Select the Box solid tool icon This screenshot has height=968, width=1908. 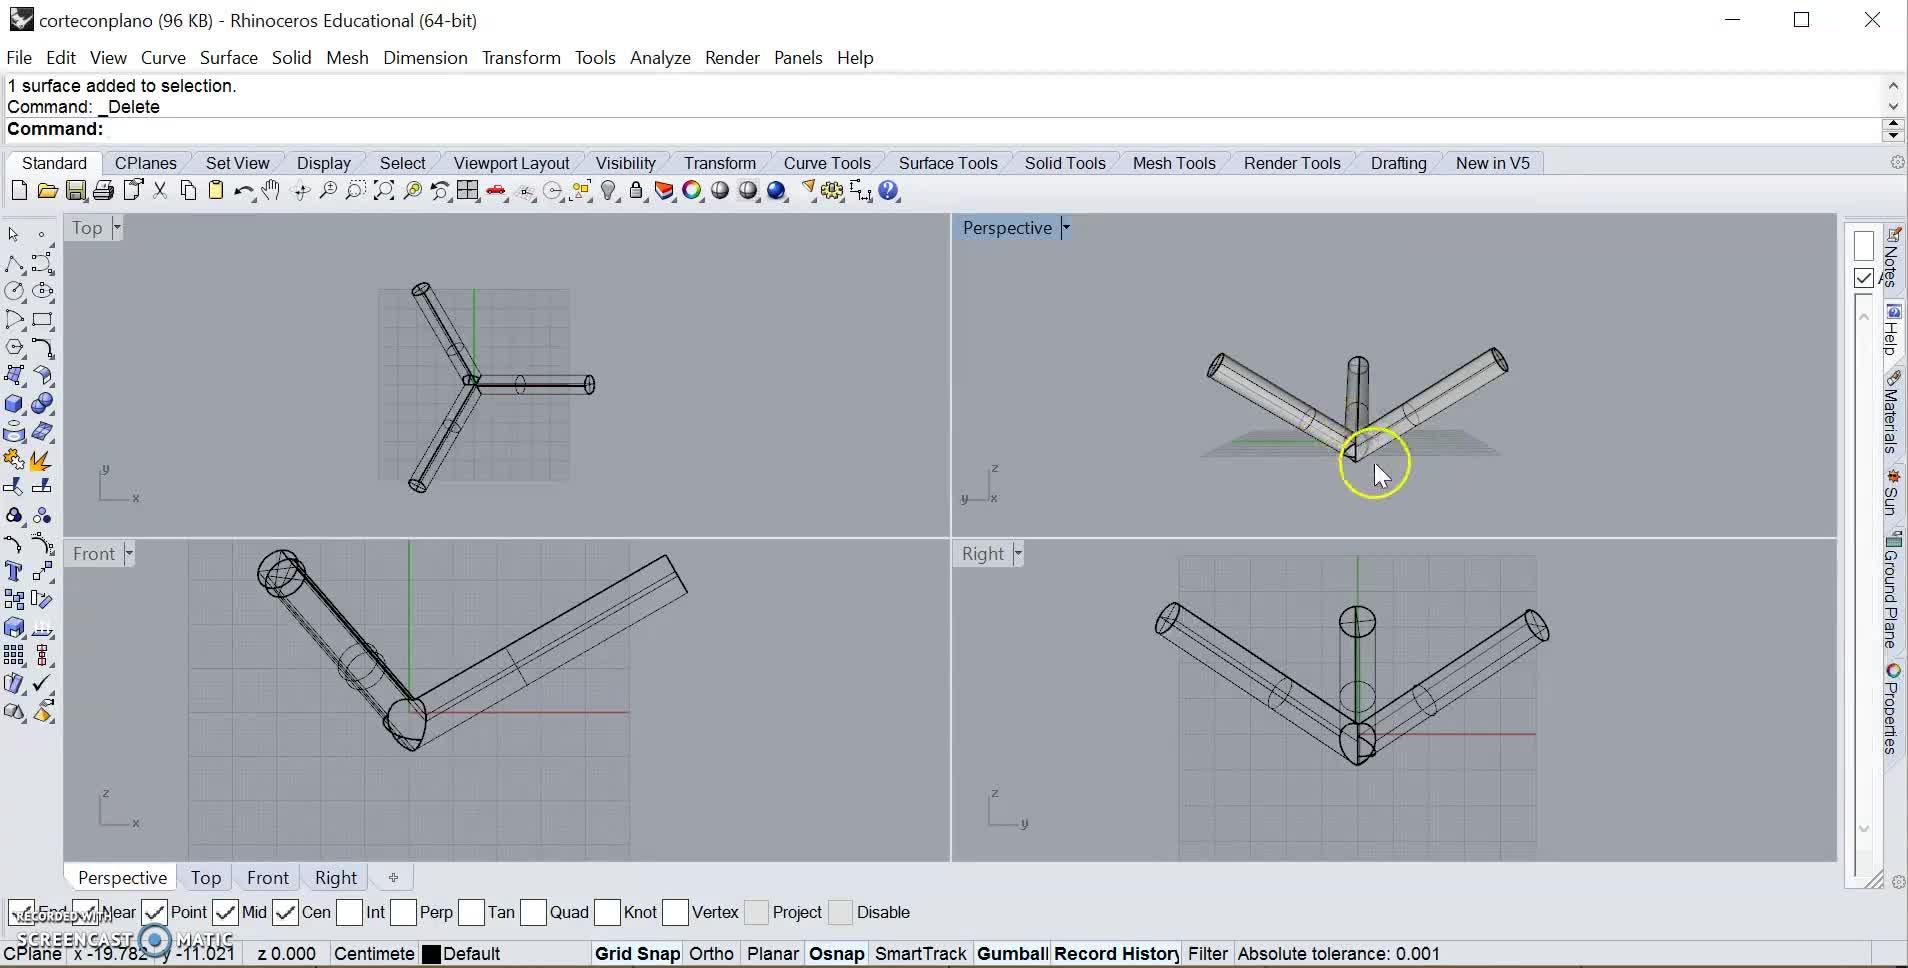tap(14, 404)
